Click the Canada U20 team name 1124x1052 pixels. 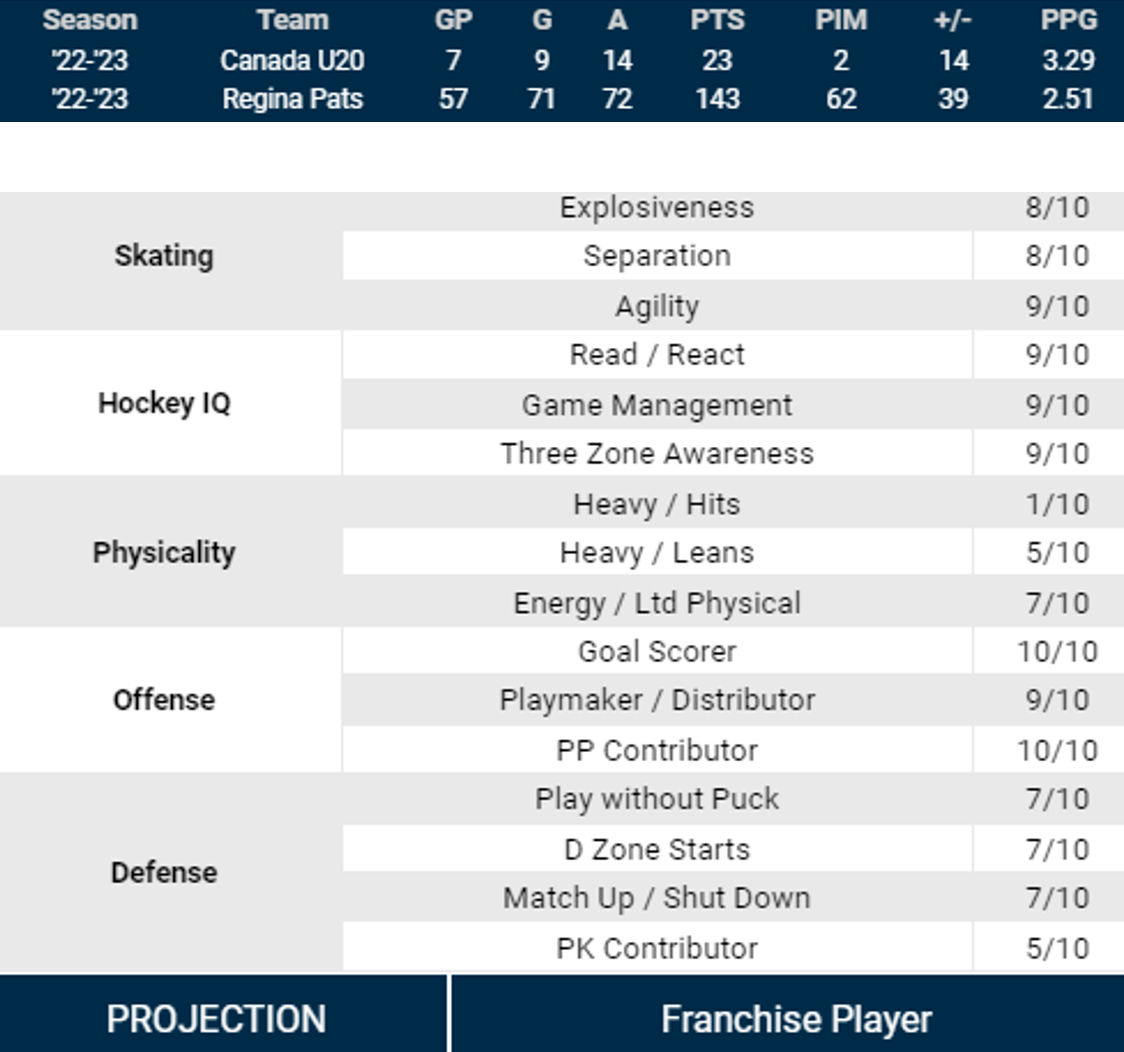(292, 61)
